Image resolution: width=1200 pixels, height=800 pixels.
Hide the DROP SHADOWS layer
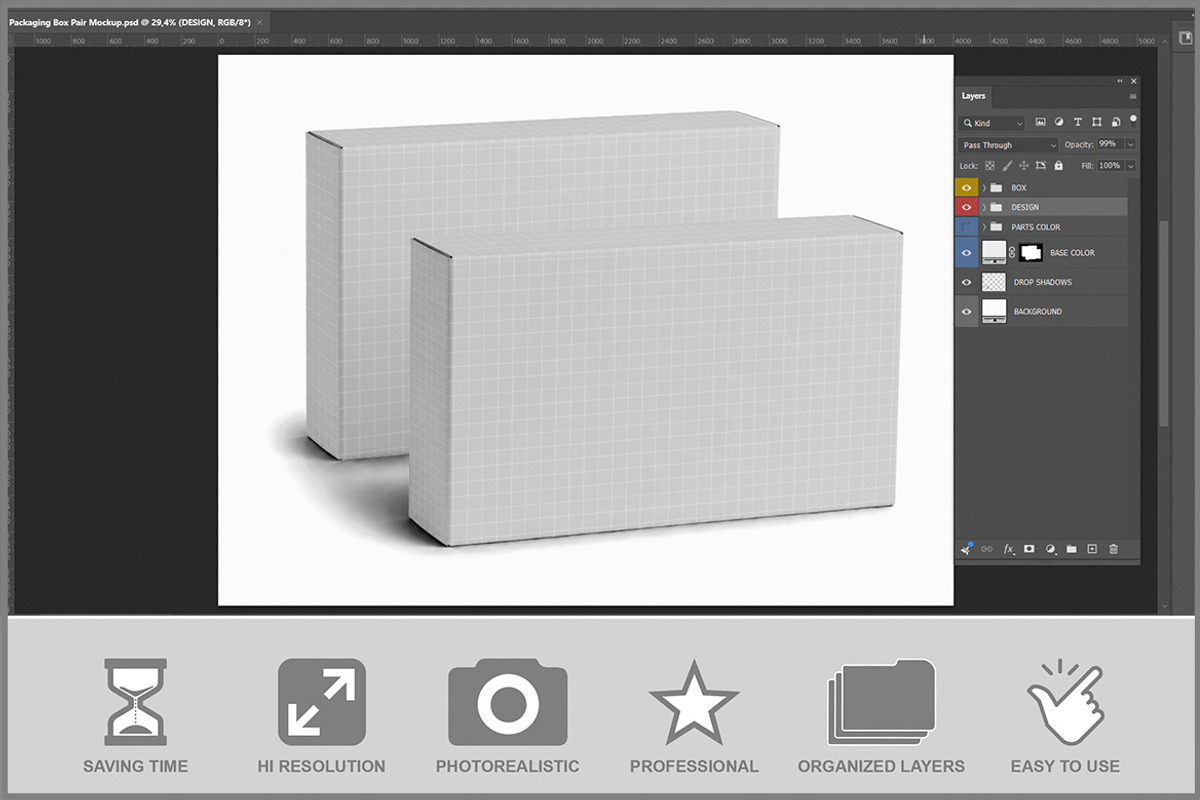[x=966, y=282]
